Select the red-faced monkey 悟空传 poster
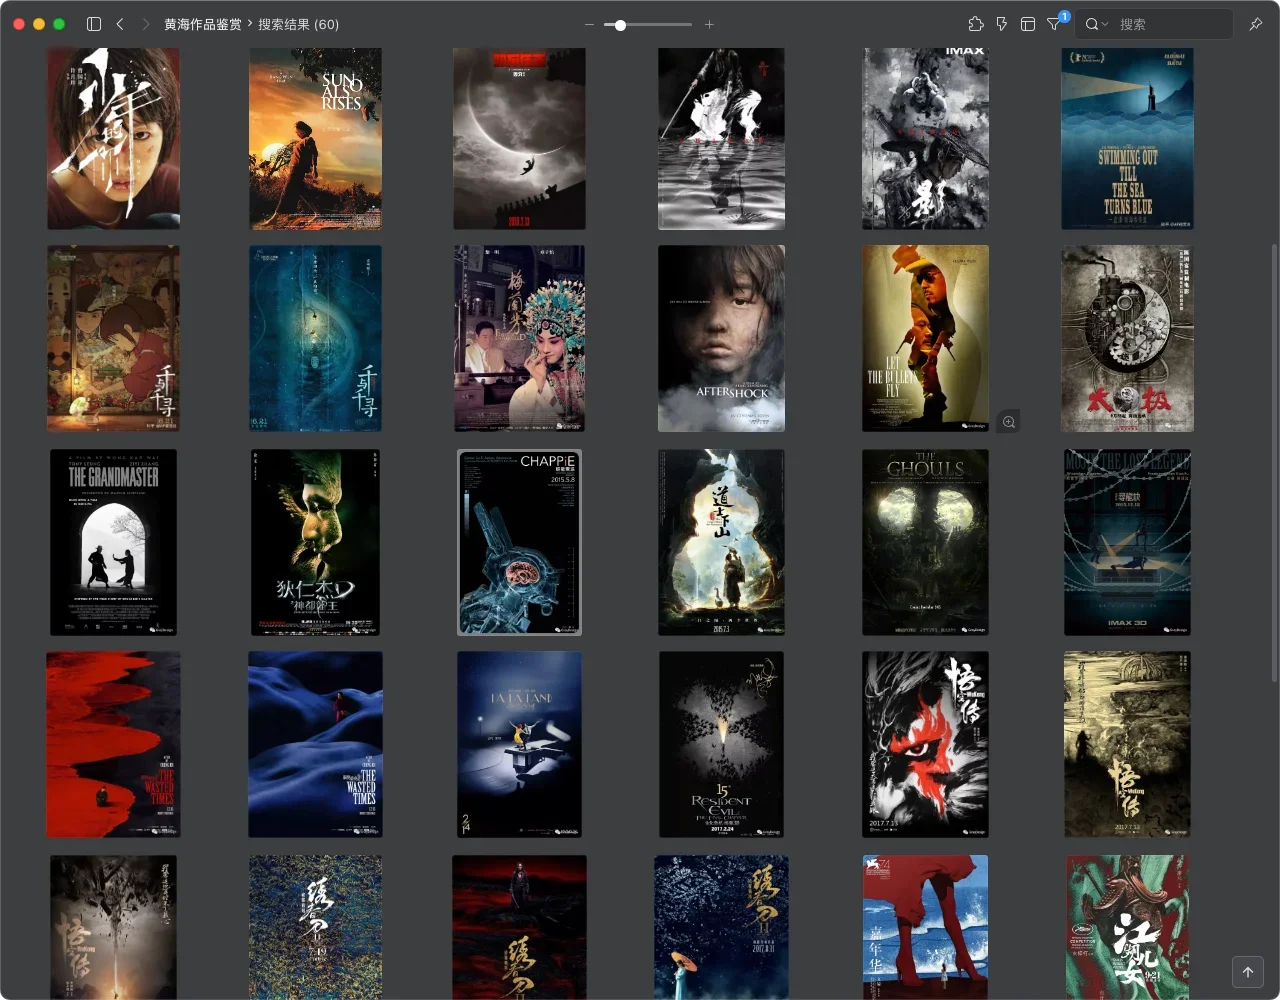 pyautogui.click(x=925, y=745)
